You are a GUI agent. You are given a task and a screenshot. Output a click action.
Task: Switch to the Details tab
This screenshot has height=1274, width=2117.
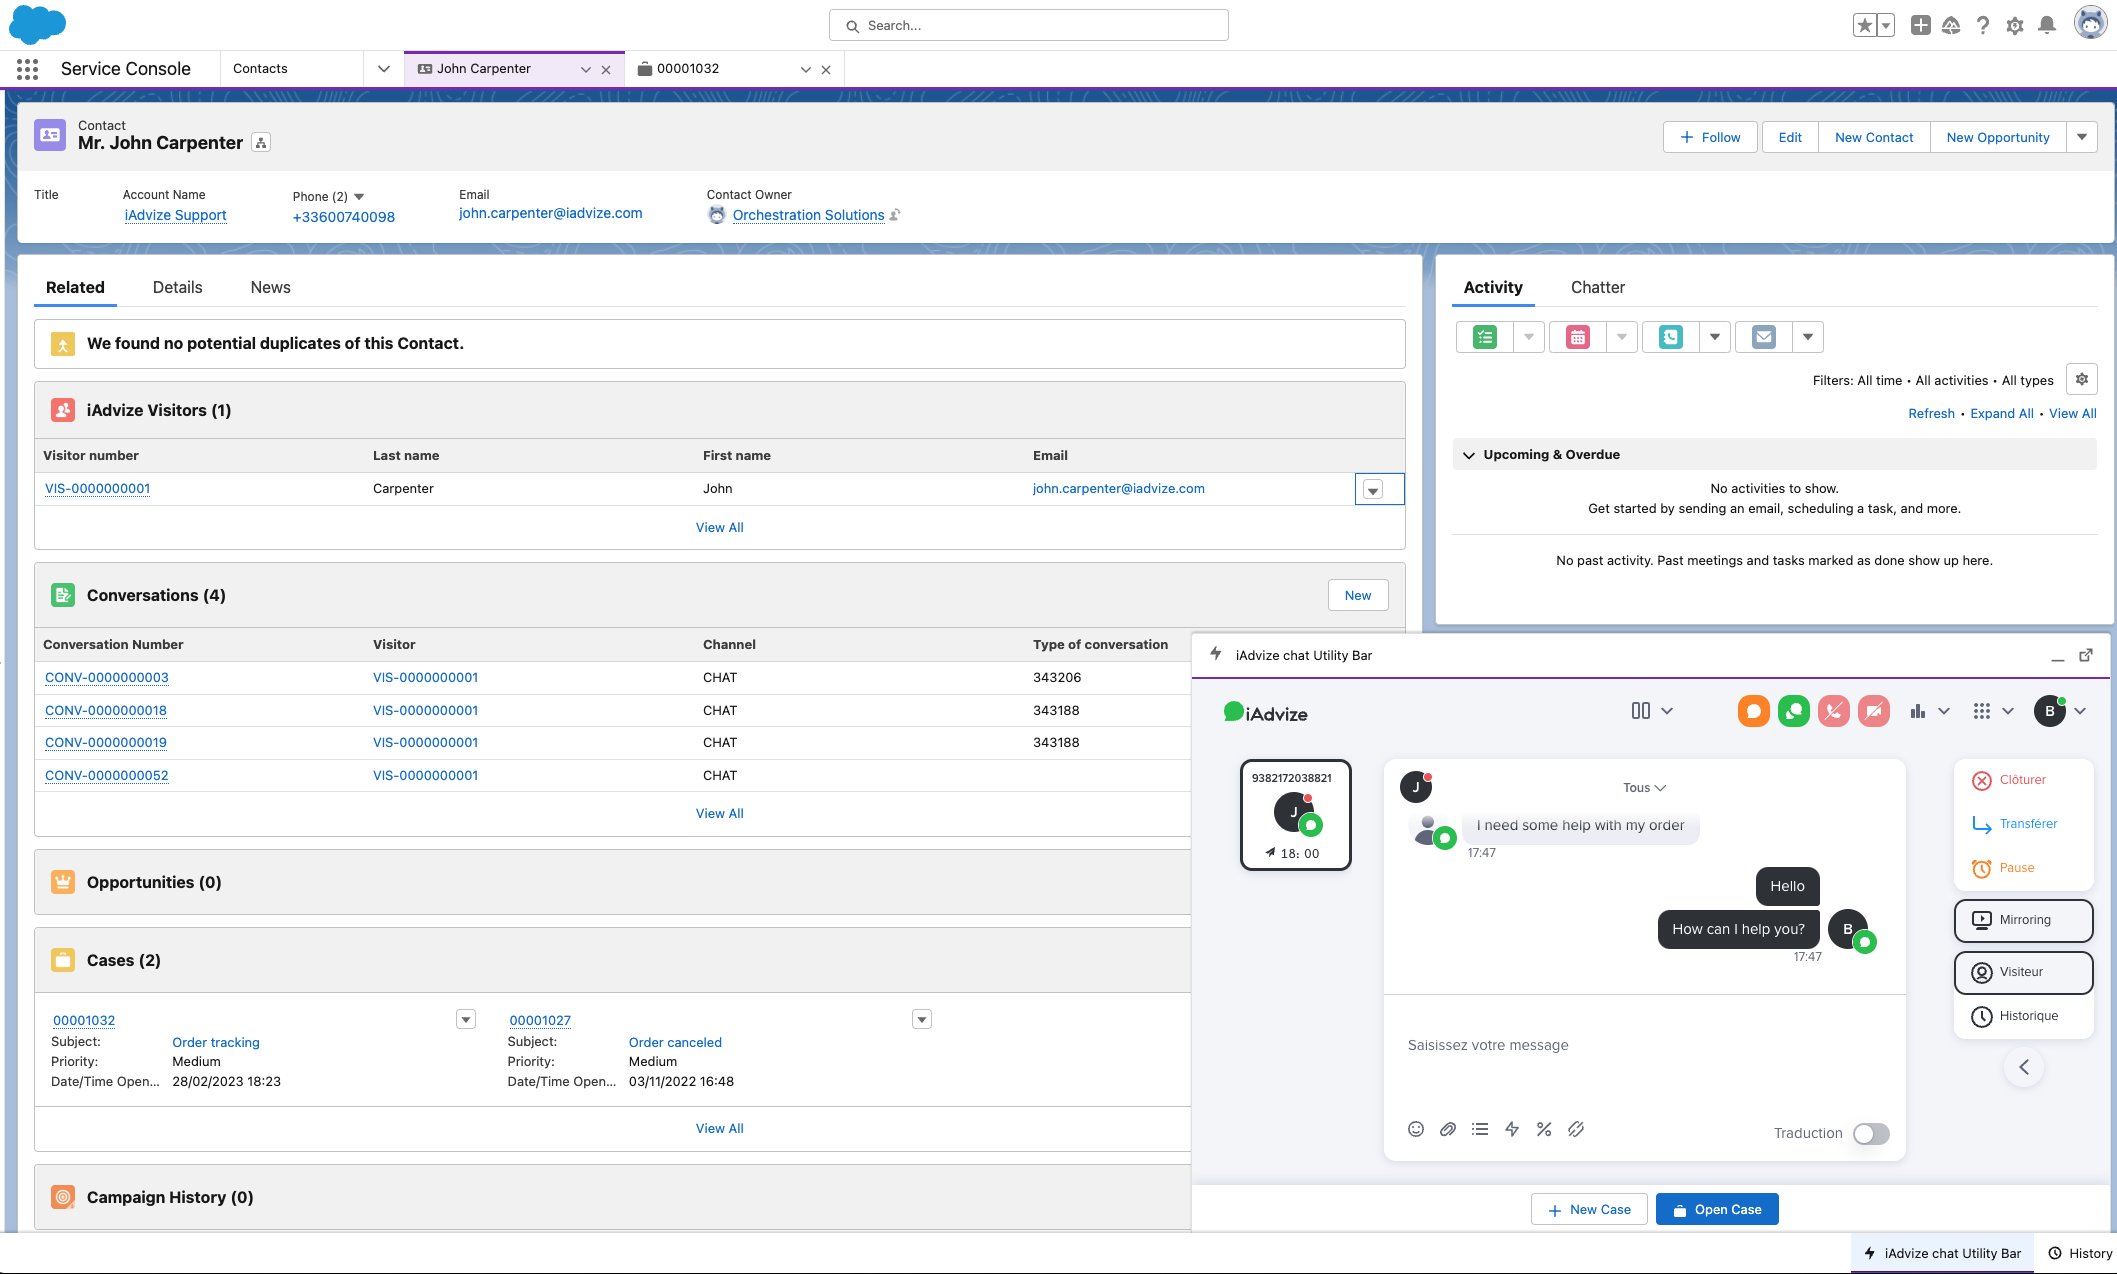tap(177, 287)
